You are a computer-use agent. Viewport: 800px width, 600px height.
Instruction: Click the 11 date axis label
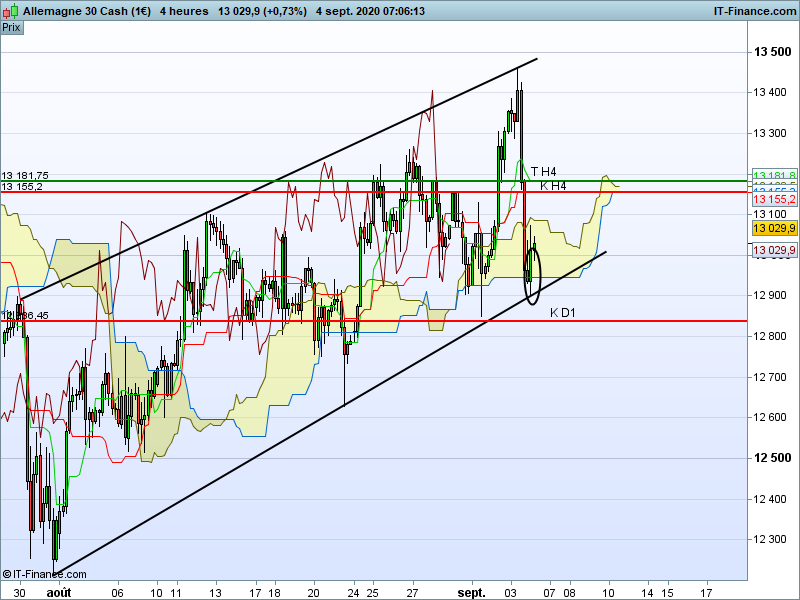[176, 593]
